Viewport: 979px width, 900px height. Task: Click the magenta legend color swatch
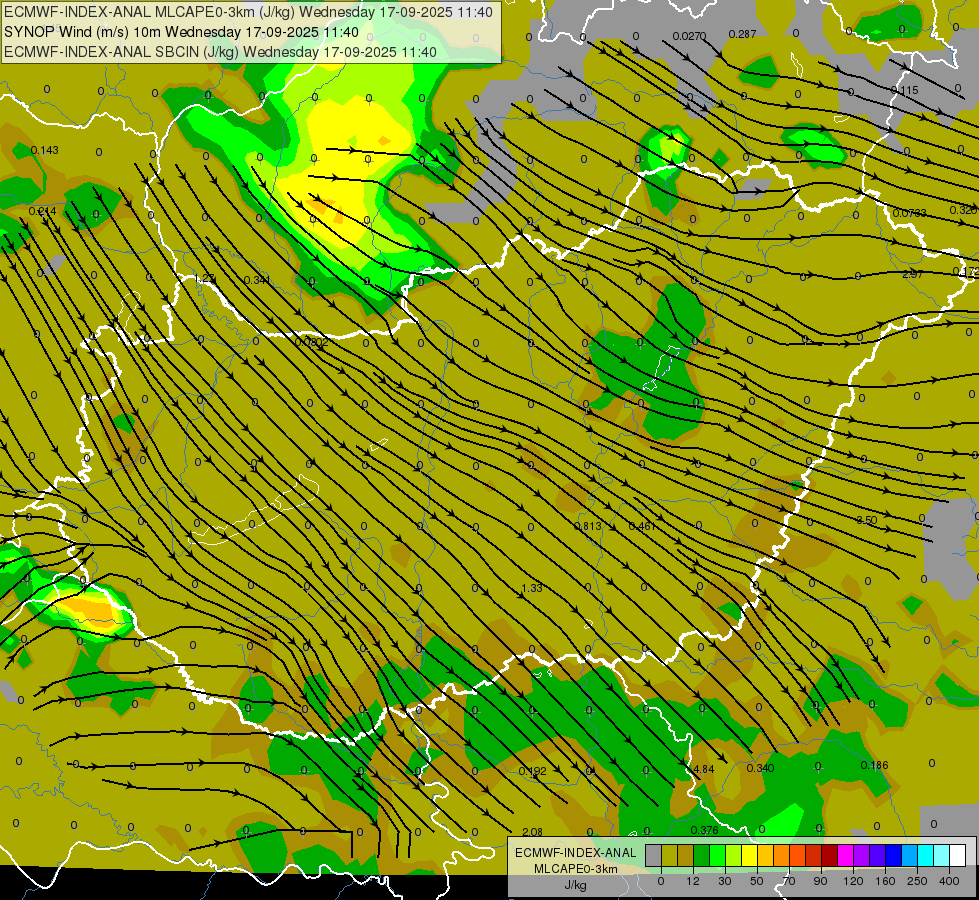pos(845,856)
